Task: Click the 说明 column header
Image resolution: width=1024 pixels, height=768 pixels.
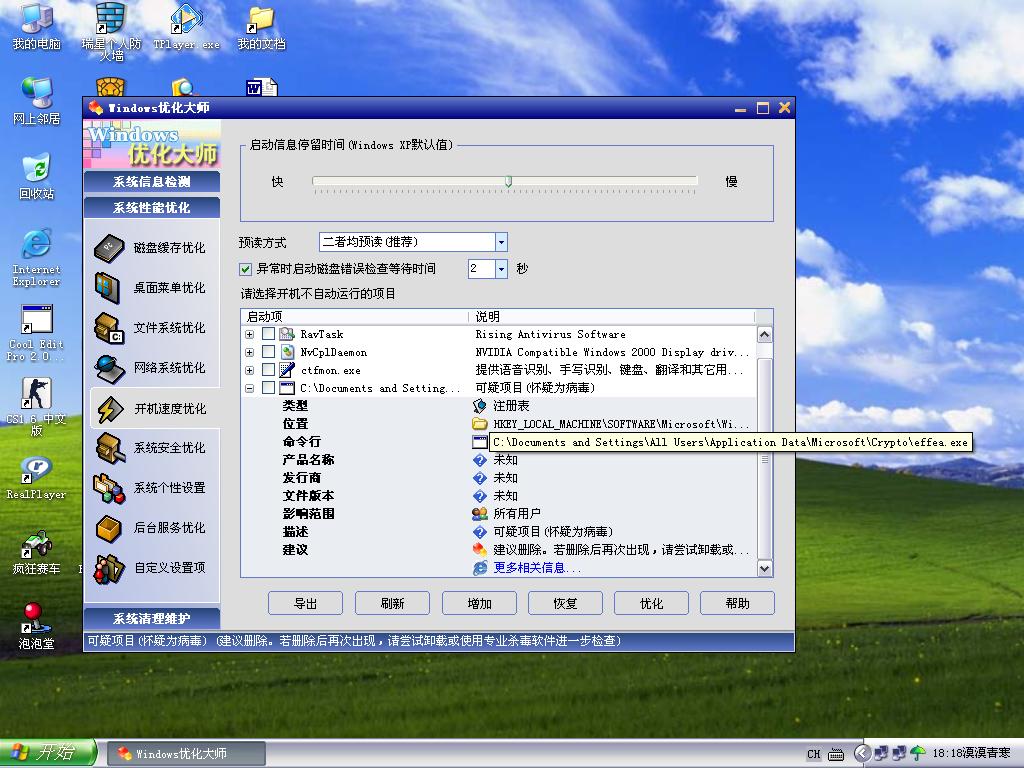Action: 612,317
